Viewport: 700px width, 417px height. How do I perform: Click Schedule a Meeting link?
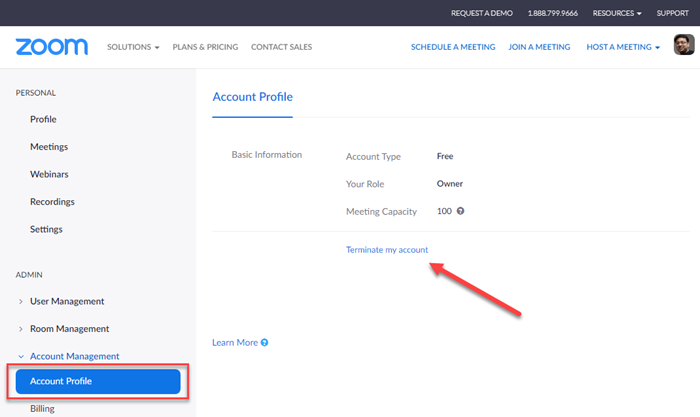(x=453, y=47)
